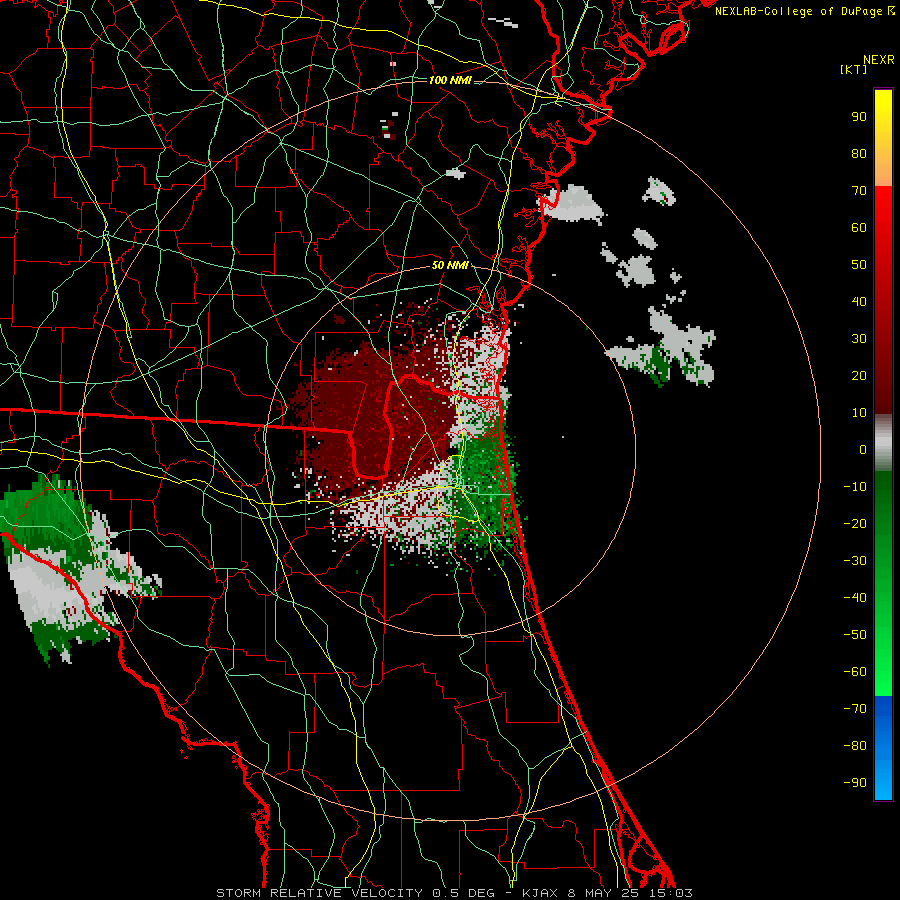The height and width of the screenshot is (900, 900).
Task: Select the 50 NMI range ring label
Action: 450,265
